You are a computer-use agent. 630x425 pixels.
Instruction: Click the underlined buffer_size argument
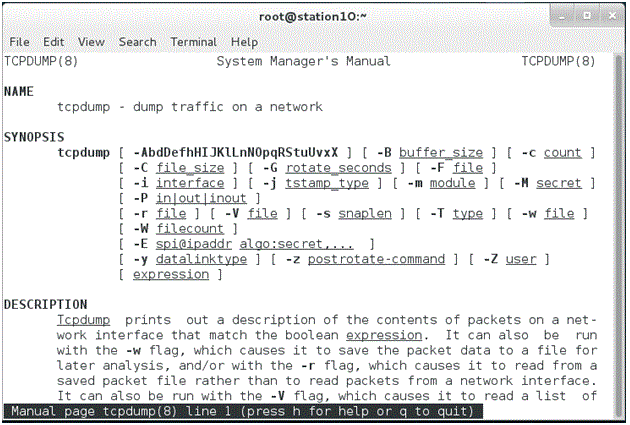pyautogui.click(x=441, y=153)
